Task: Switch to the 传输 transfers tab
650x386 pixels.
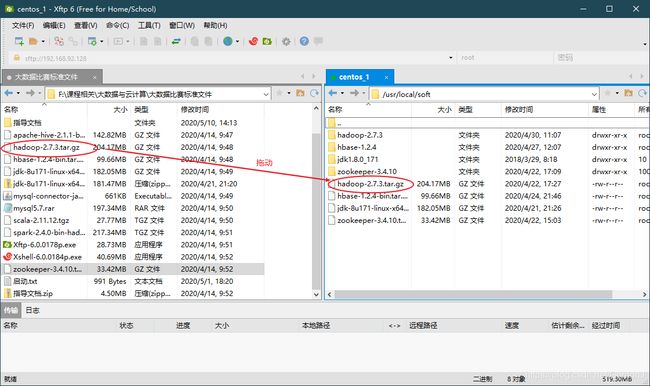Action: [x=11, y=310]
